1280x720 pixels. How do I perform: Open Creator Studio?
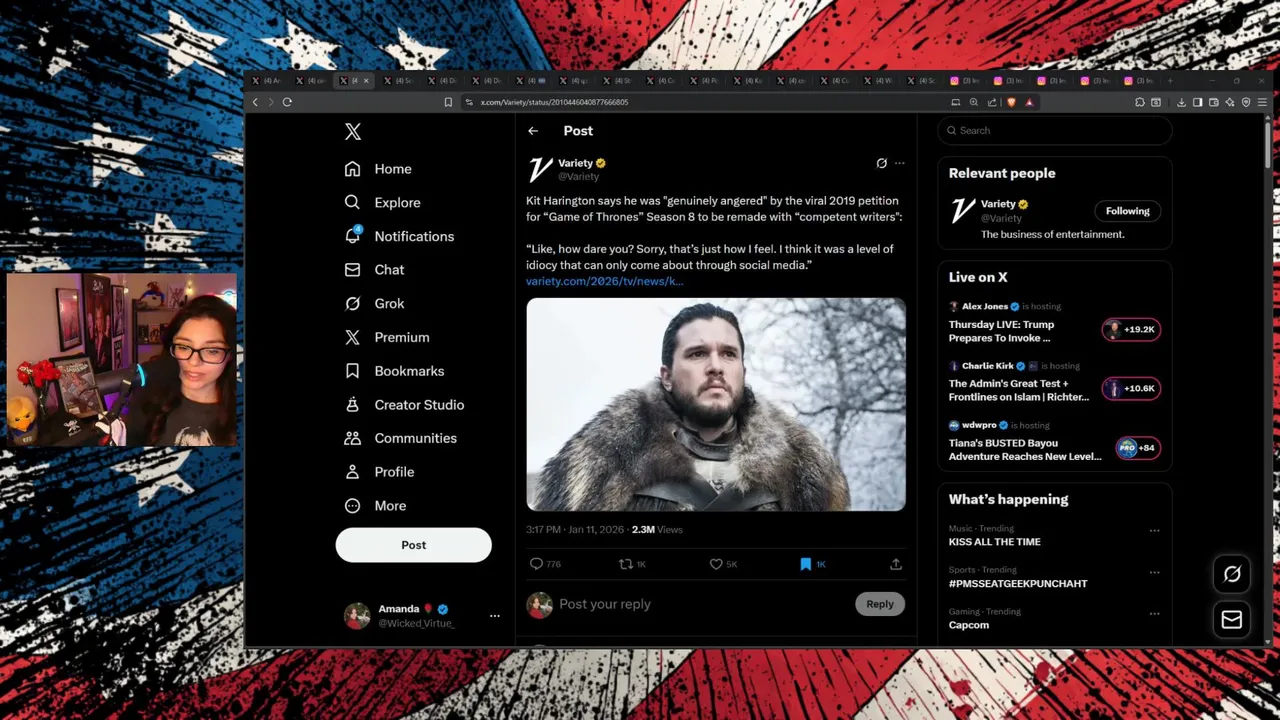click(x=404, y=404)
